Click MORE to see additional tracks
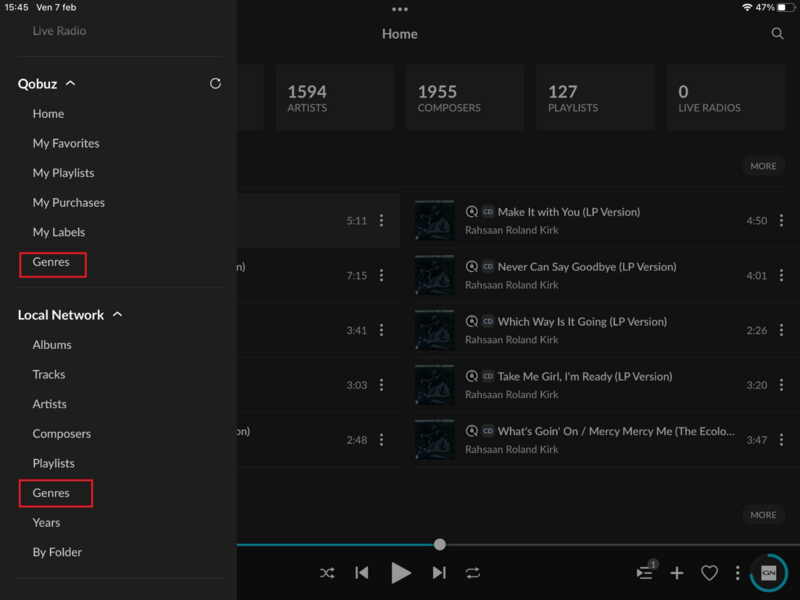Screen dimensions: 800x600 762,166
